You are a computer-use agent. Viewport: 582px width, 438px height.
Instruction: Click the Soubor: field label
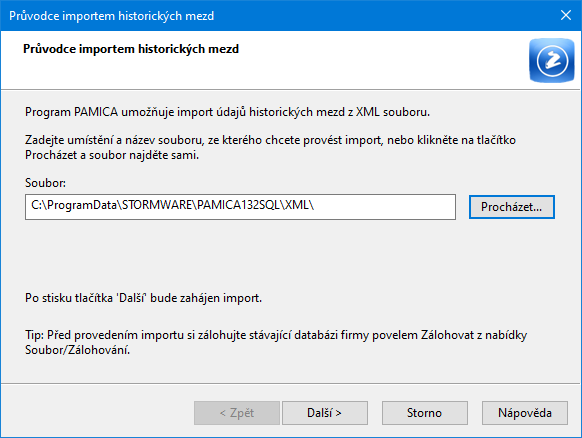pyautogui.click(x=45, y=183)
